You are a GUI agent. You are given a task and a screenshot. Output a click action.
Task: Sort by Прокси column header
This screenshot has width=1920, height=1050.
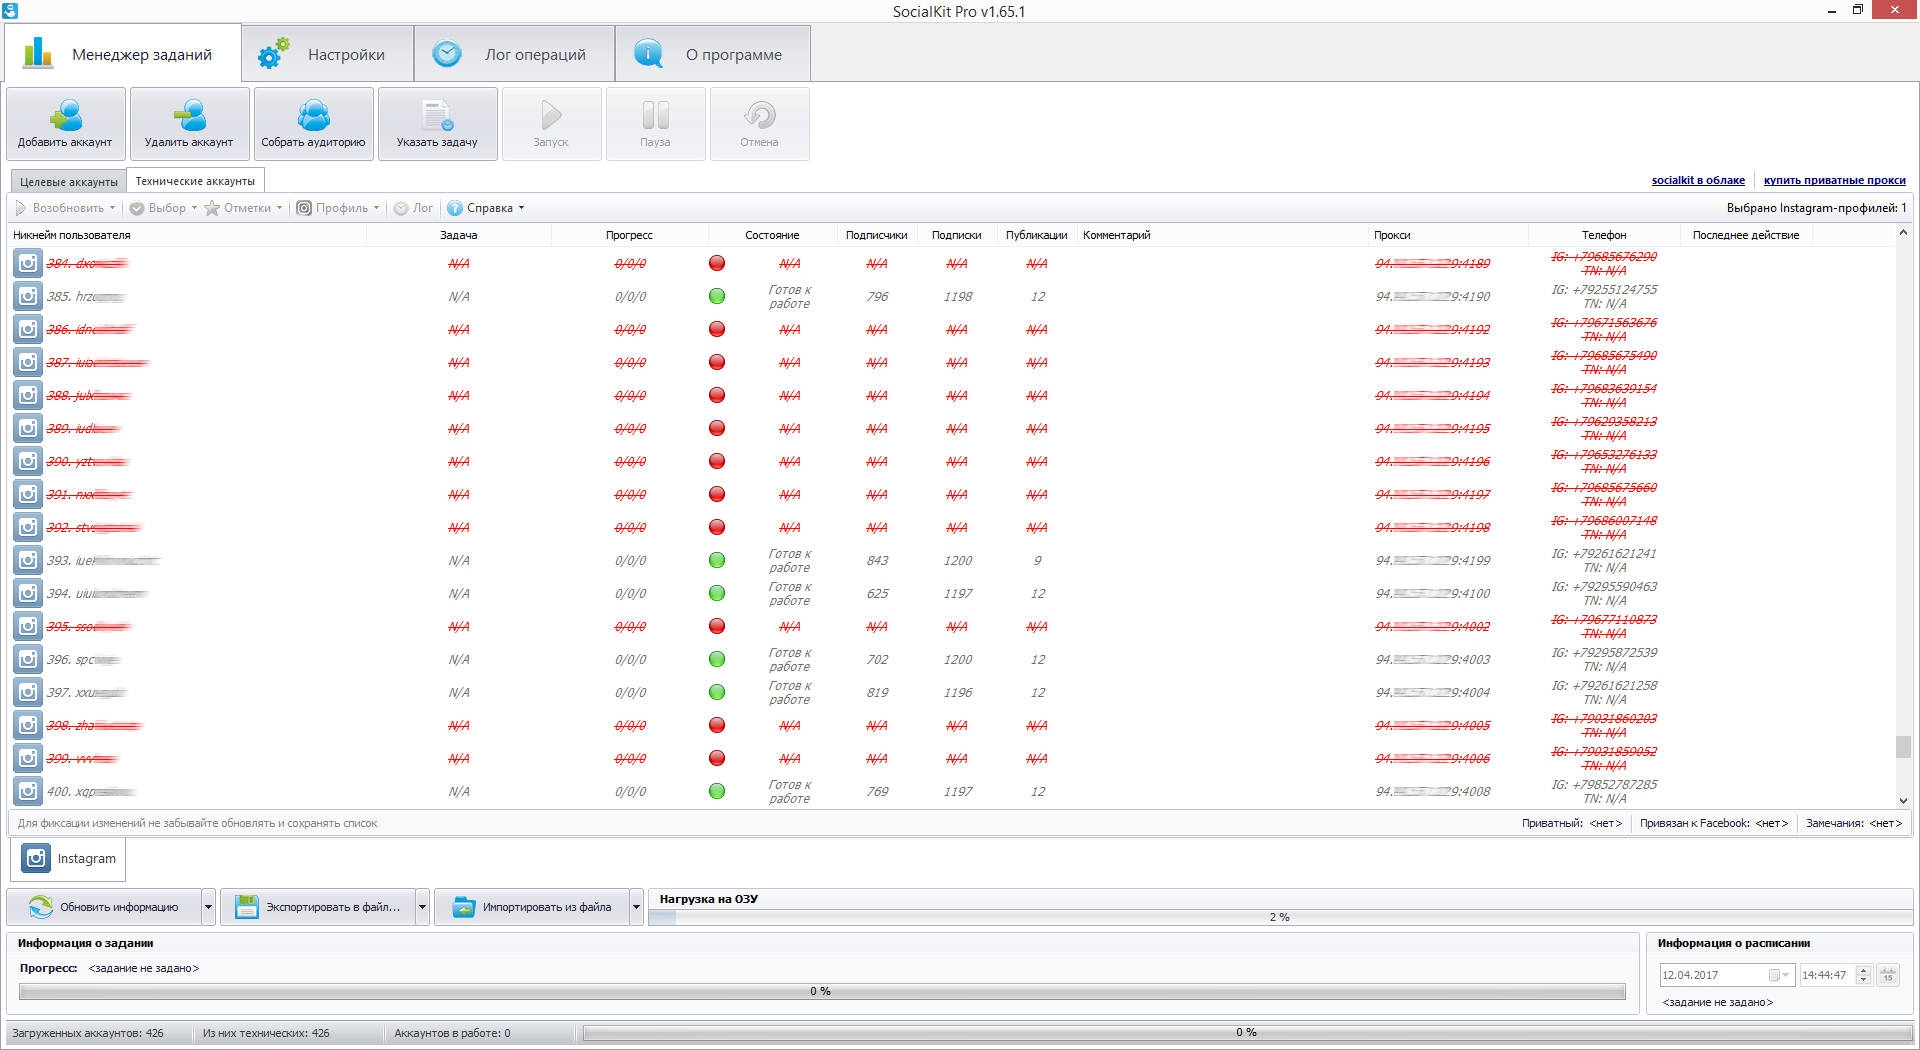pyautogui.click(x=1448, y=235)
